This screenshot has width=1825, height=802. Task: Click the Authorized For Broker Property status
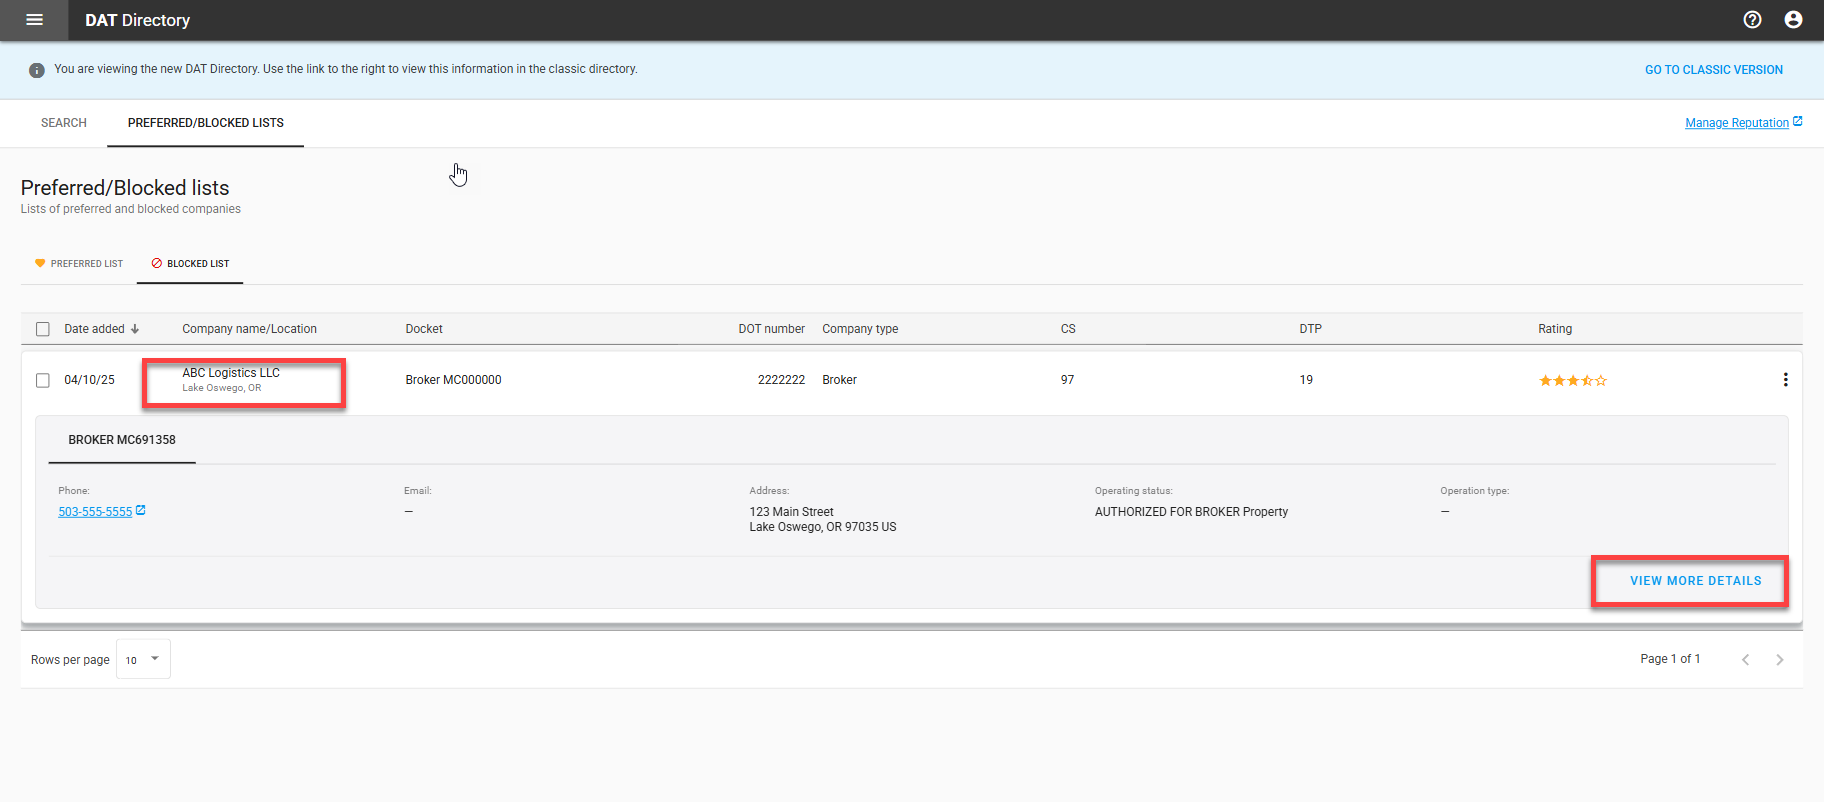pyautogui.click(x=1191, y=512)
